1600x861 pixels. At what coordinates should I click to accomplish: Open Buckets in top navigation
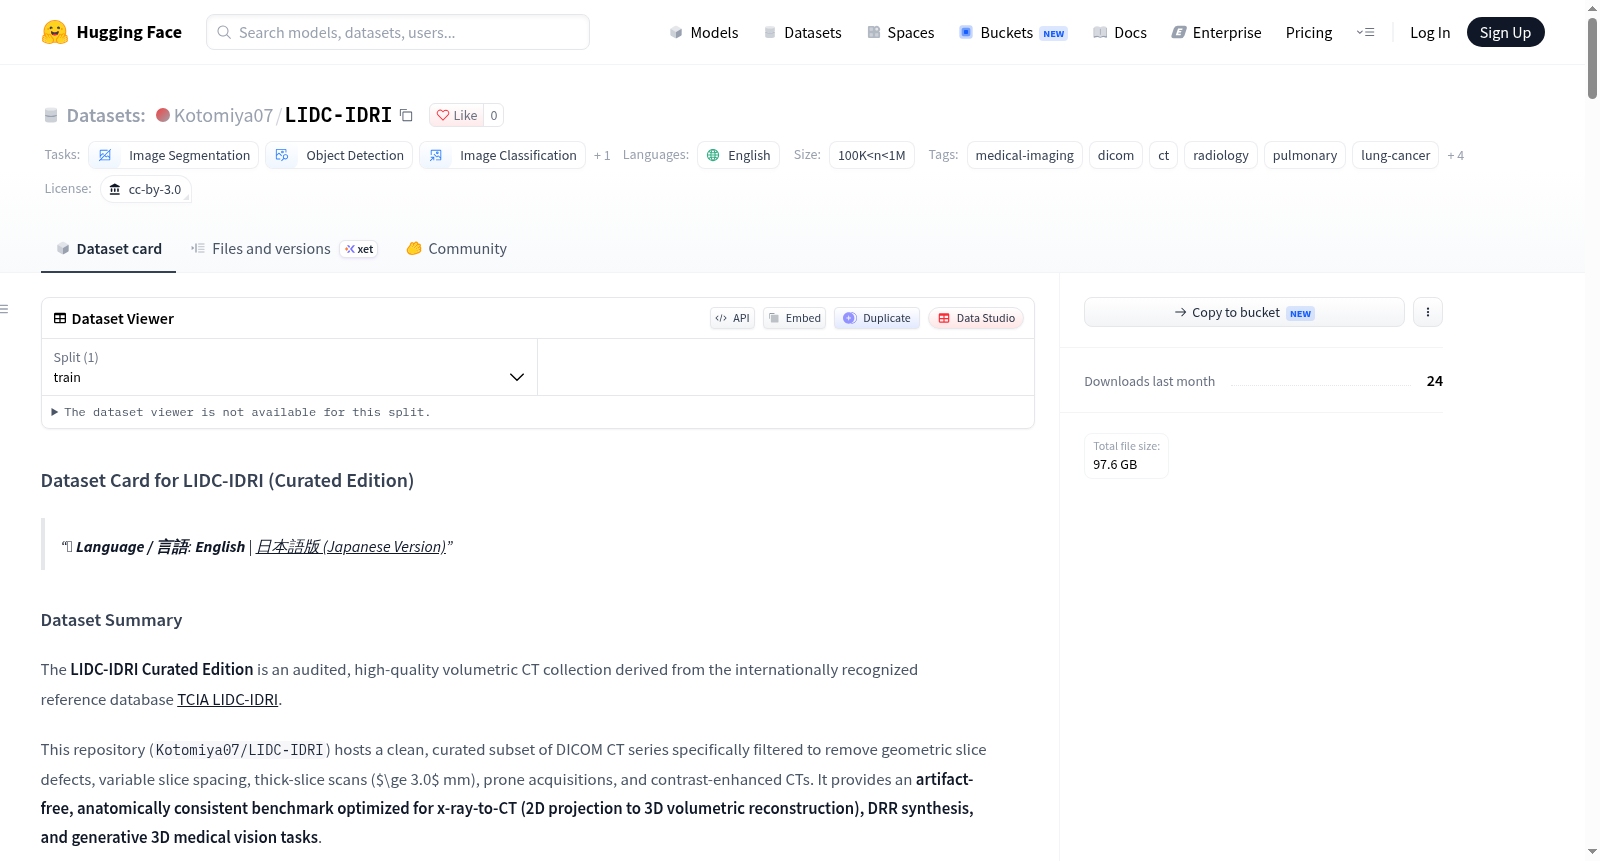(1013, 32)
